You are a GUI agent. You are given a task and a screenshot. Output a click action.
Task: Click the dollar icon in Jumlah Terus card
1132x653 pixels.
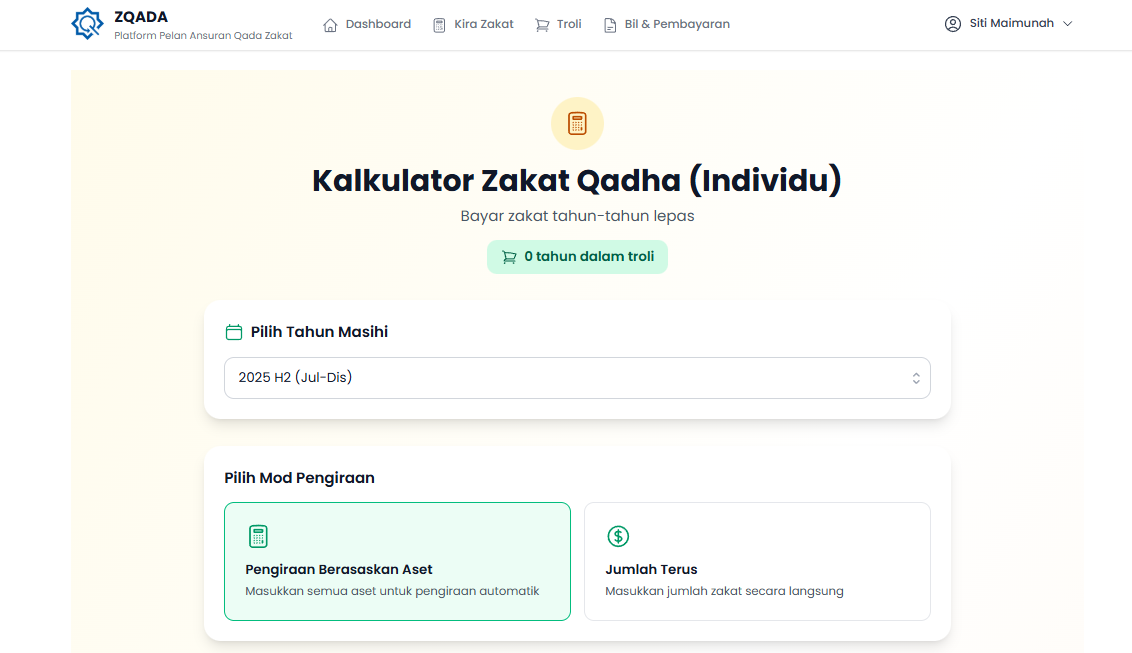[x=618, y=536]
